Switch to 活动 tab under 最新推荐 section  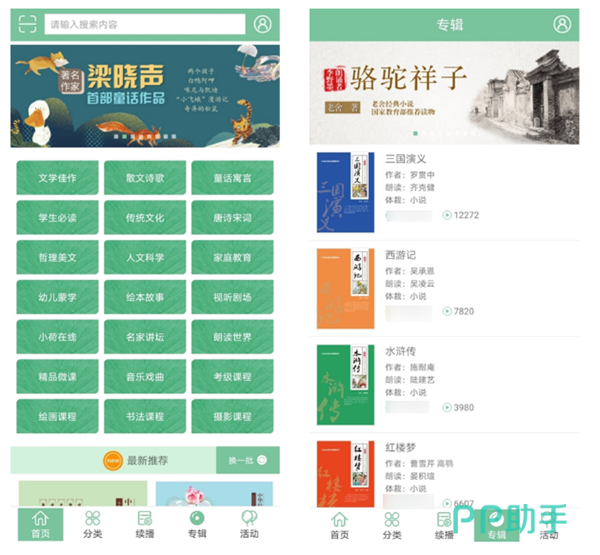[249, 525]
